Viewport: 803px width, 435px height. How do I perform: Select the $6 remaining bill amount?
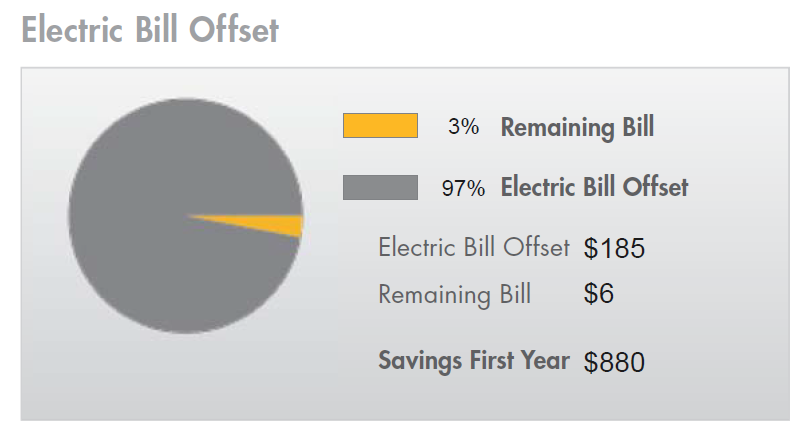click(x=598, y=295)
